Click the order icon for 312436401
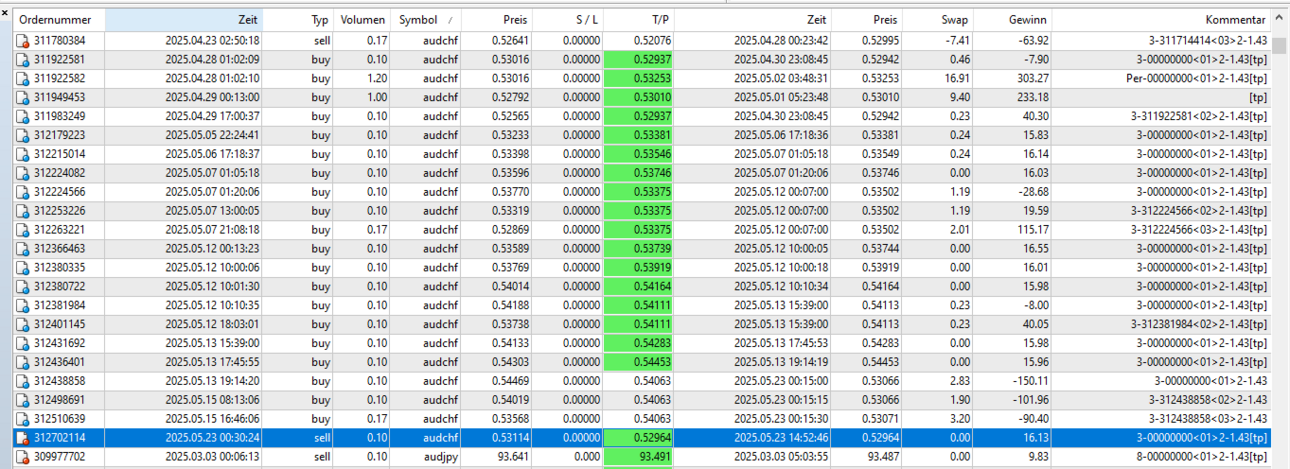Viewport: 1290px width, 469px height. [x=23, y=362]
